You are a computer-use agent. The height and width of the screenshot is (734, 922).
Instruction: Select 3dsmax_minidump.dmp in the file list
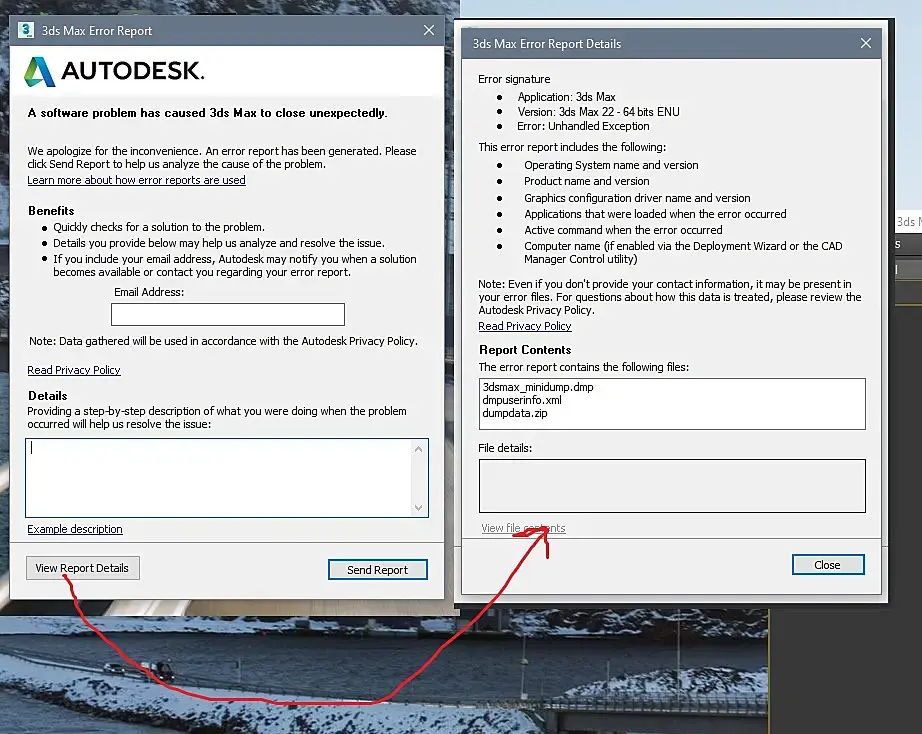[538, 387]
